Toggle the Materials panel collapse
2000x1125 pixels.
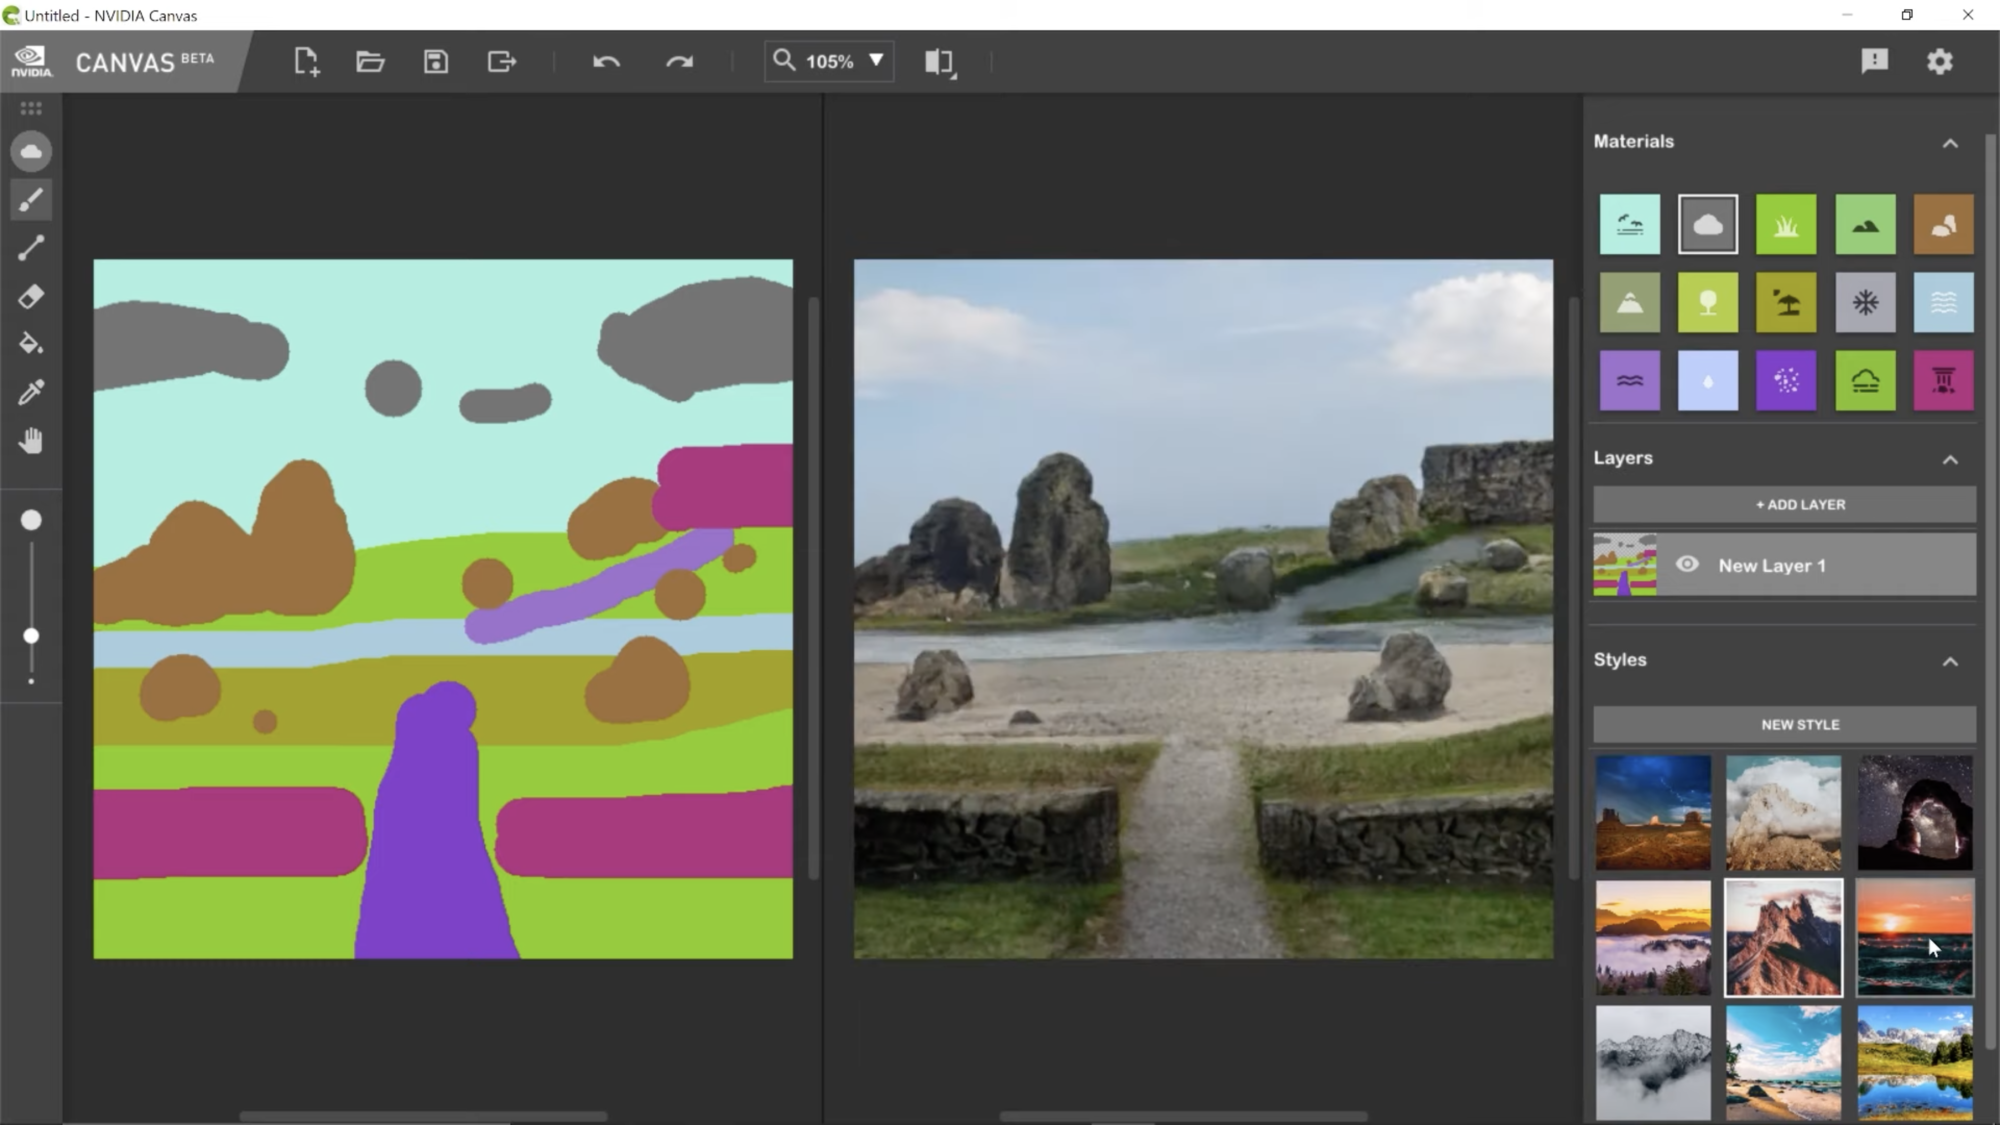pos(1952,141)
